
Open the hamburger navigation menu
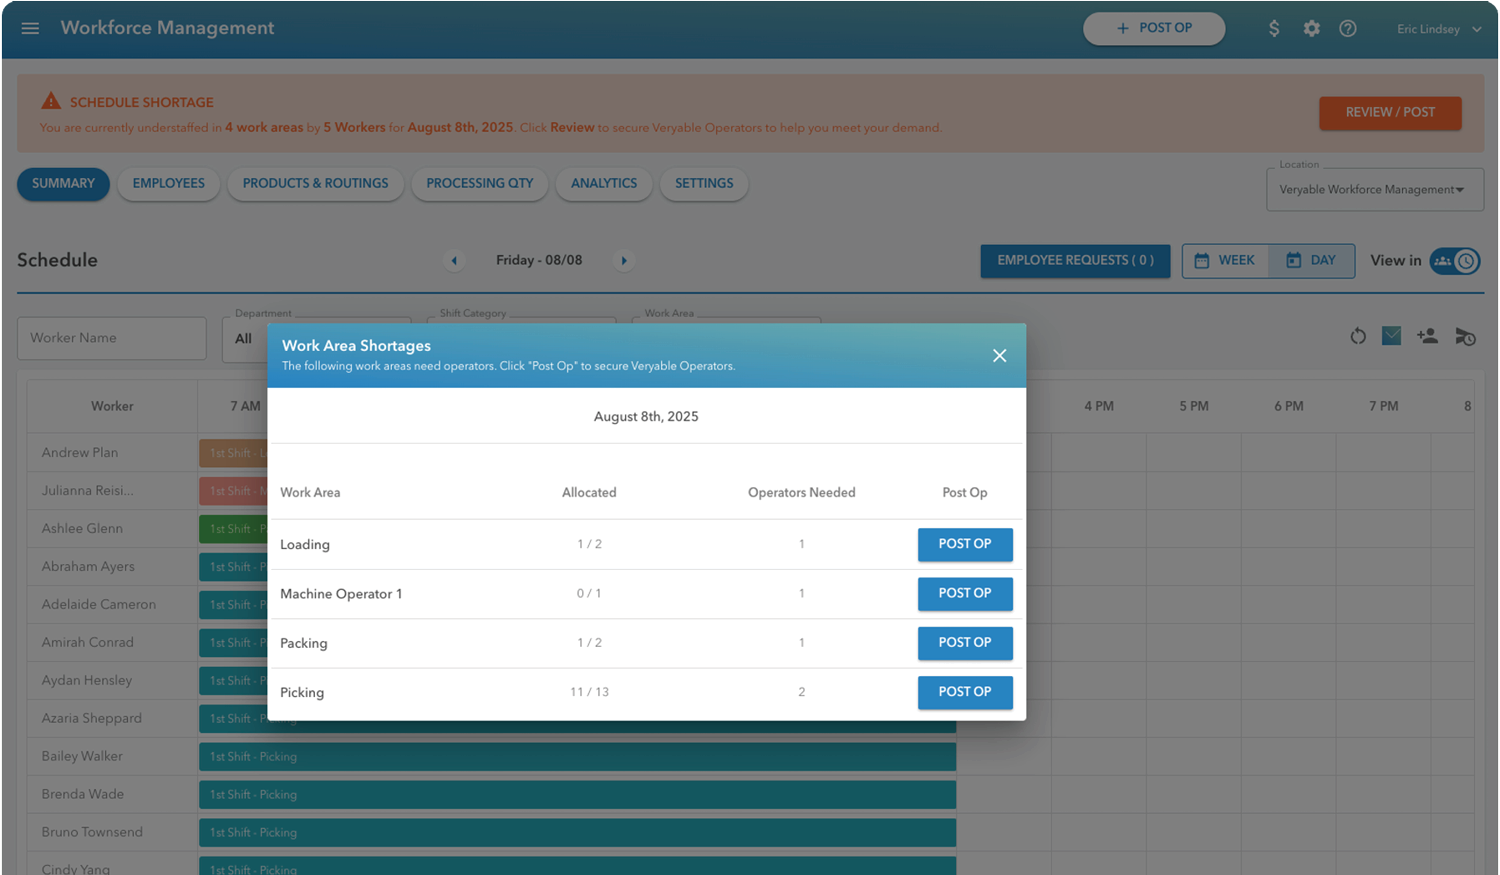click(x=29, y=28)
